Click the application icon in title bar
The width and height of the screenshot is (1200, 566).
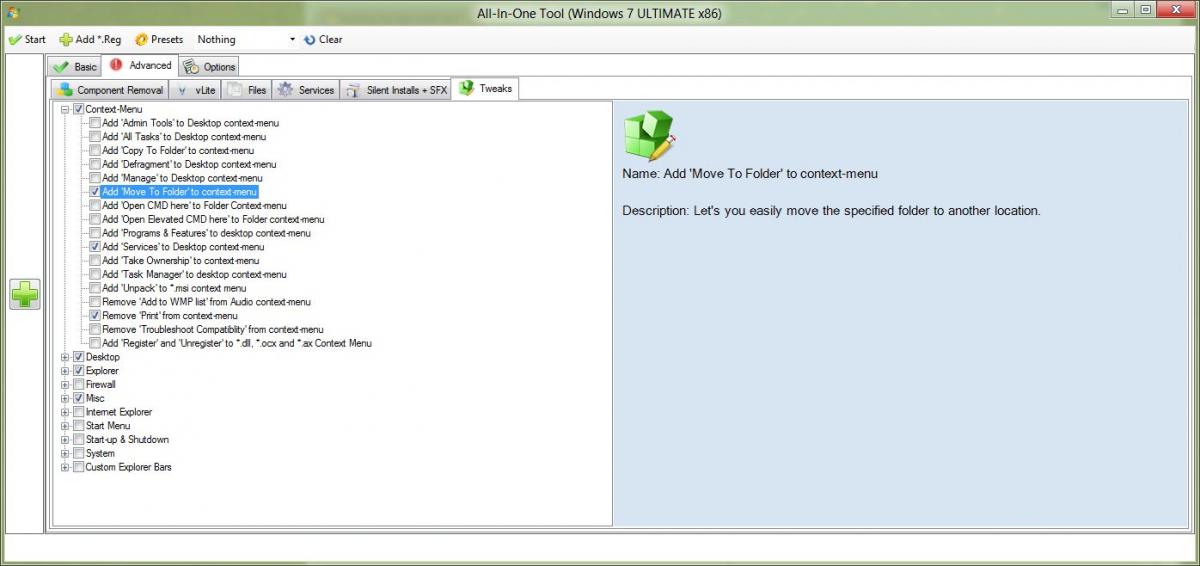13,13
